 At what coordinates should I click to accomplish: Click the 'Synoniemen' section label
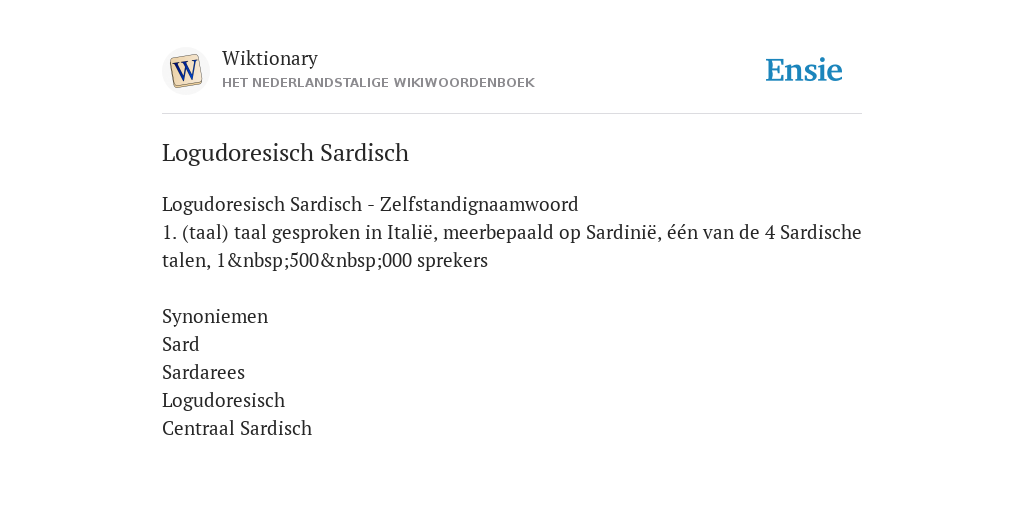point(215,317)
